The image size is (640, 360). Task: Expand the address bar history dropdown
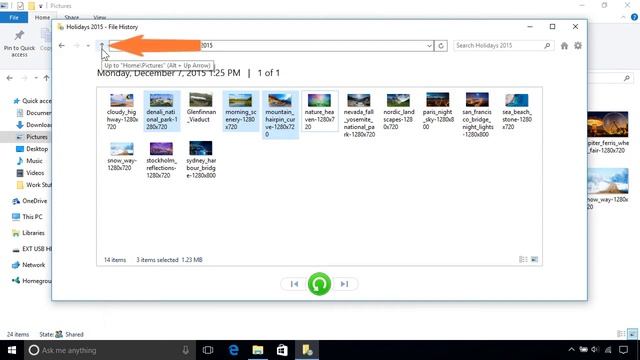(429, 46)
